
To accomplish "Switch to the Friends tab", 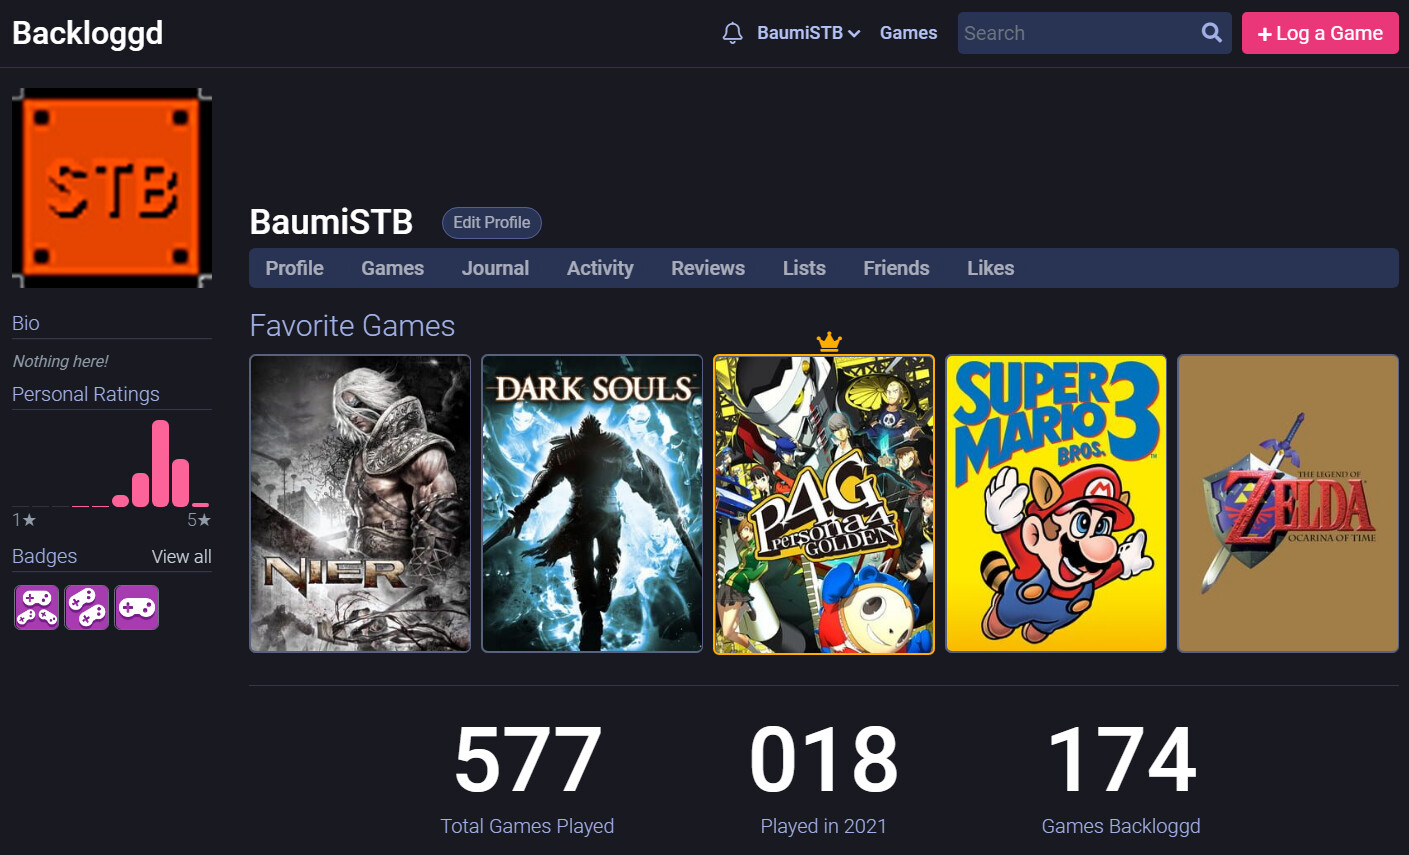I will [x=896, y=268].
